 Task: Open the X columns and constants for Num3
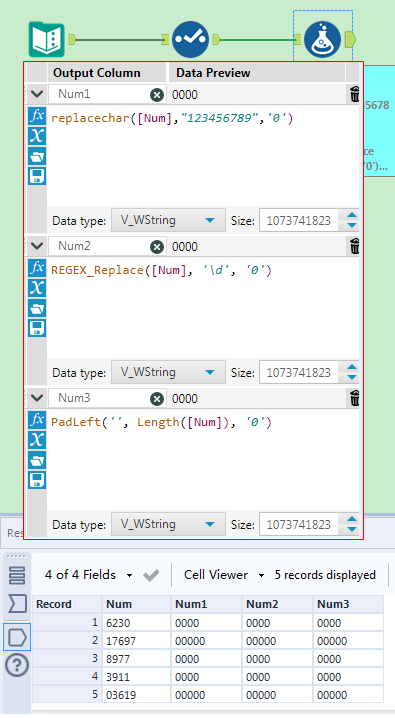[x=37, y=440]
